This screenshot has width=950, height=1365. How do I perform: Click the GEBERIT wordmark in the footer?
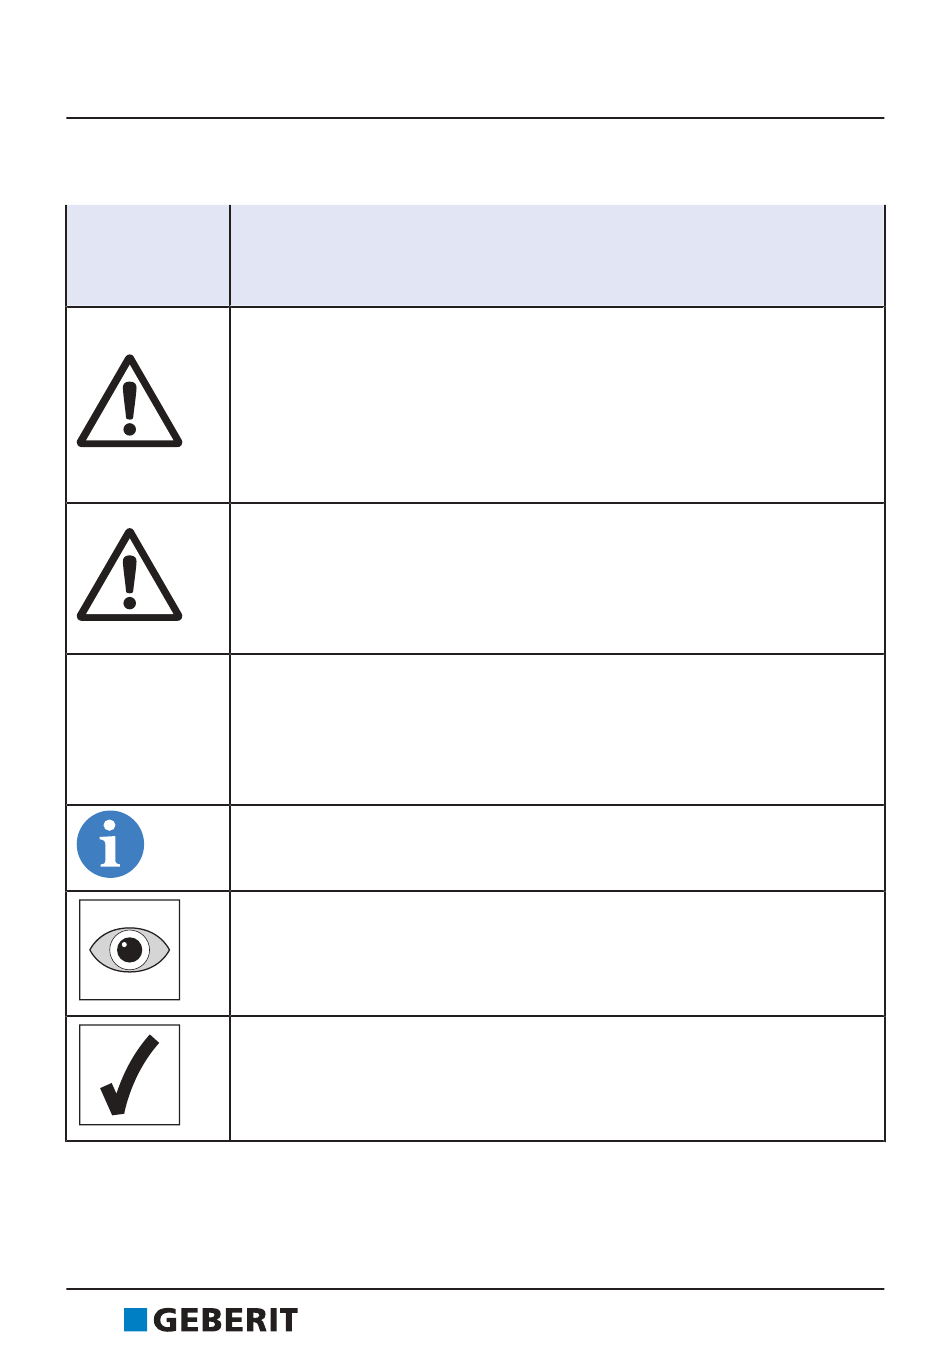tap(225, 1320)
